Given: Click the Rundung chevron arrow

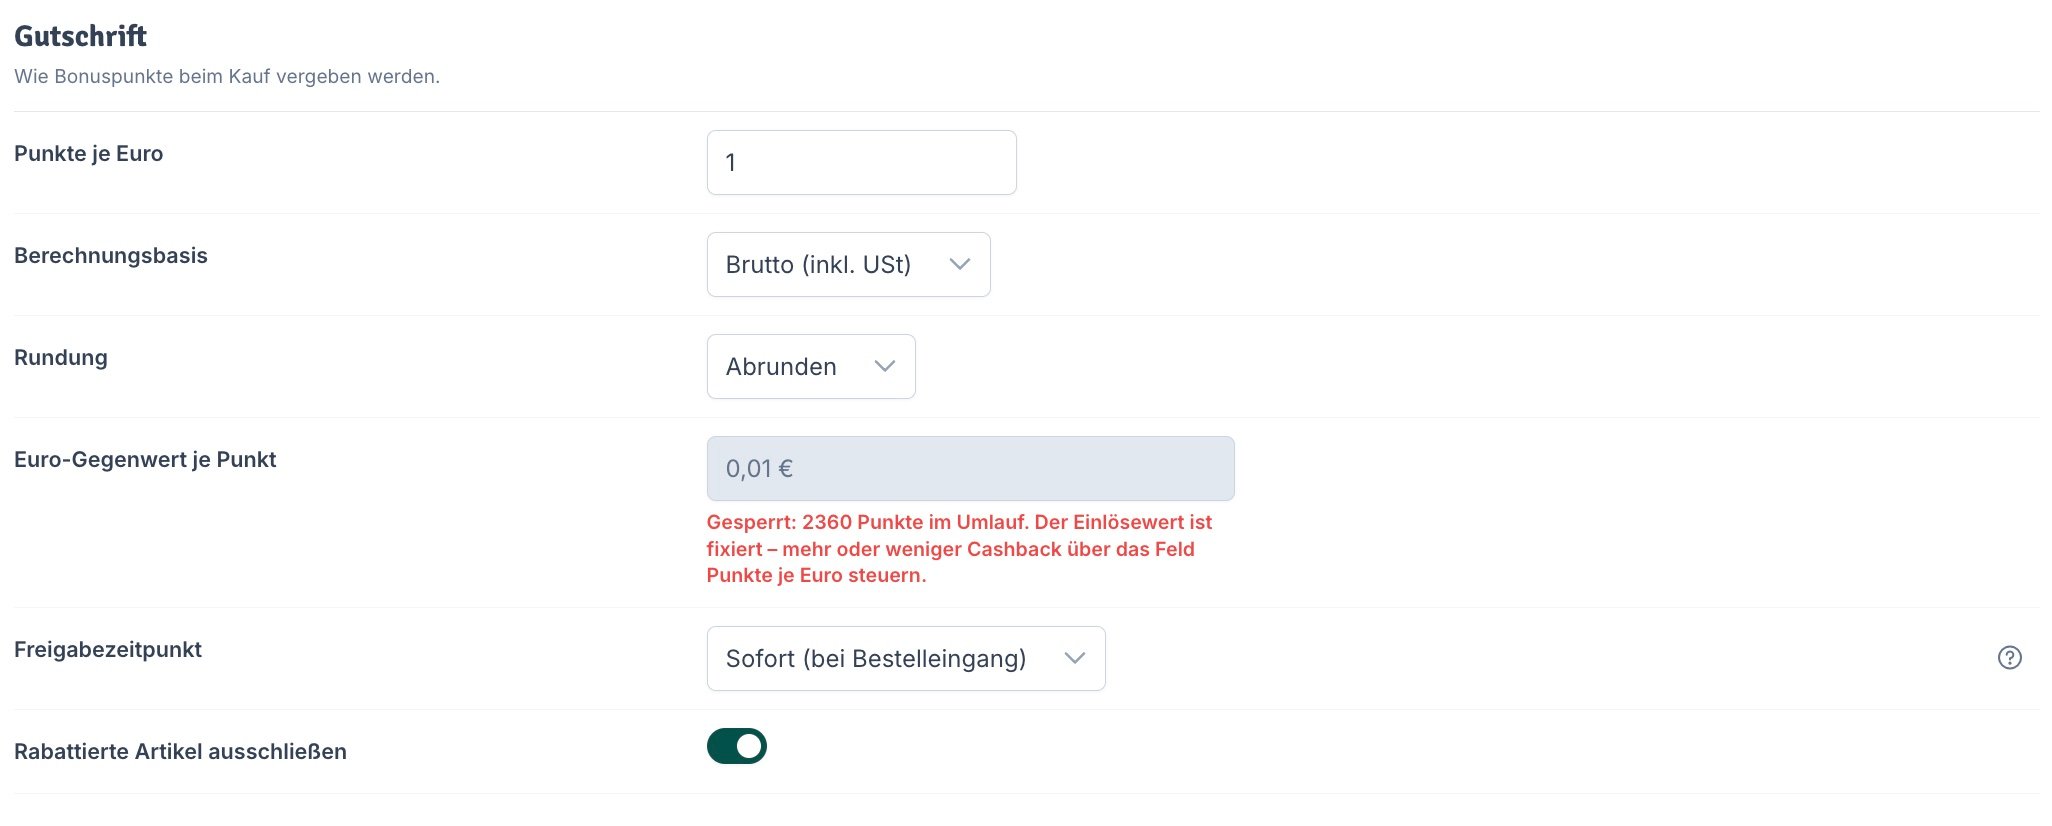Looking at the screenshot, I should pos(885,366).
